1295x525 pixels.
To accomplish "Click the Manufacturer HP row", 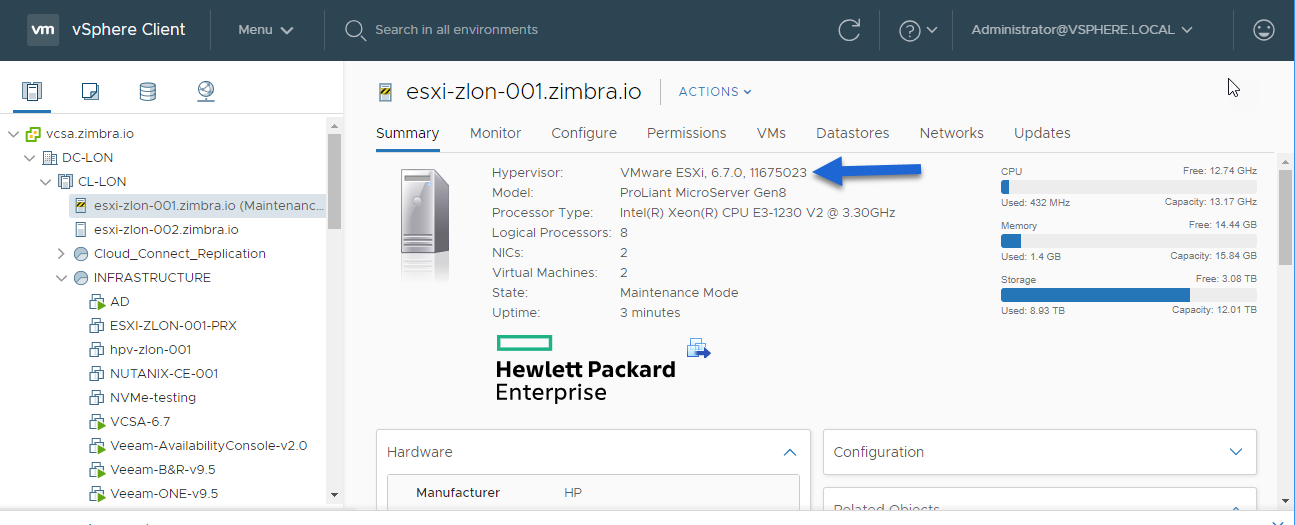I will (x=593, y=493).
